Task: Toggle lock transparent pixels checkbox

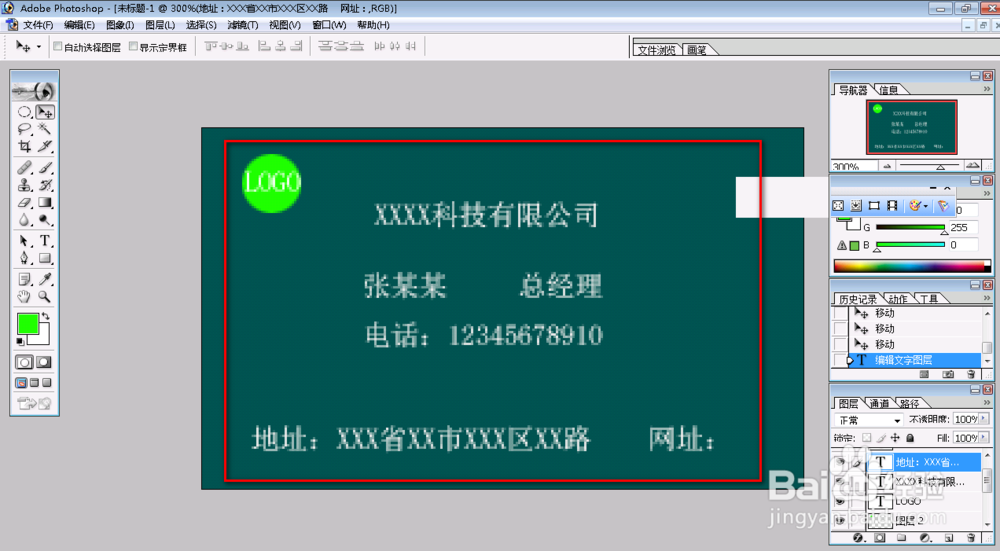Action: pyautogui.click(x=867, y=437)
